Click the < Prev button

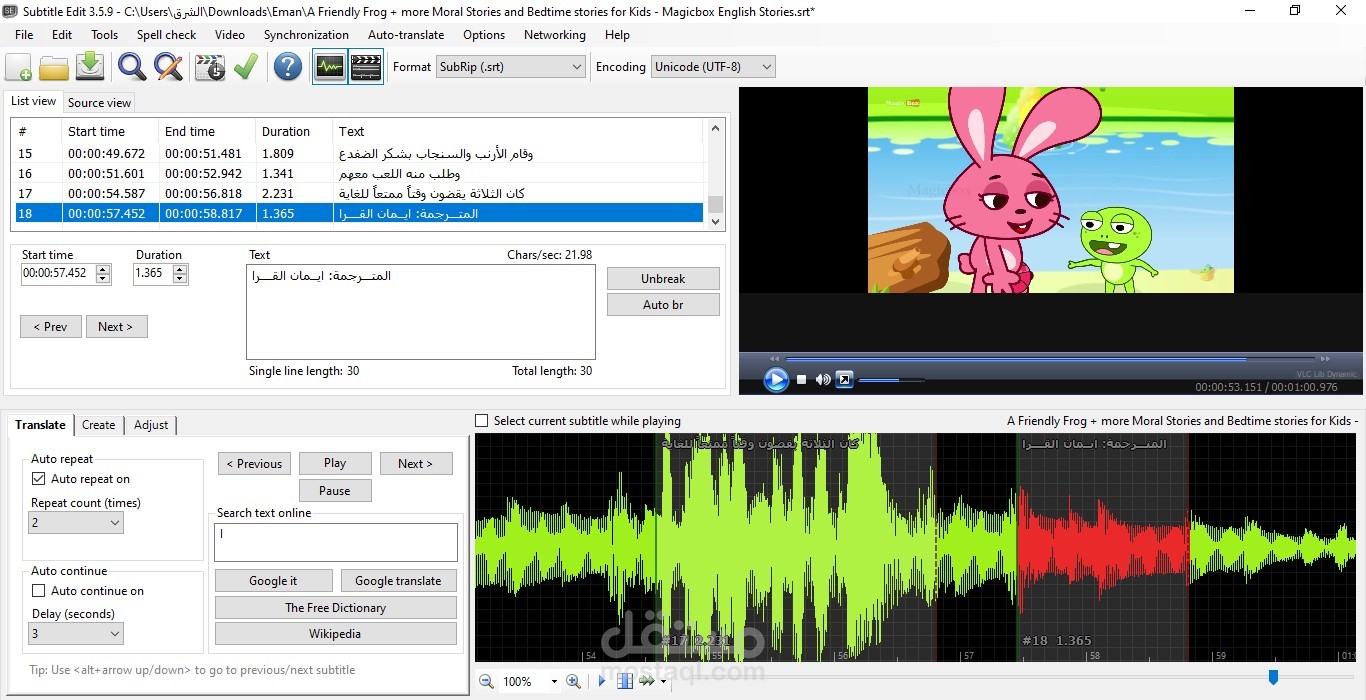pyautogui.click(x=50, y=326)
